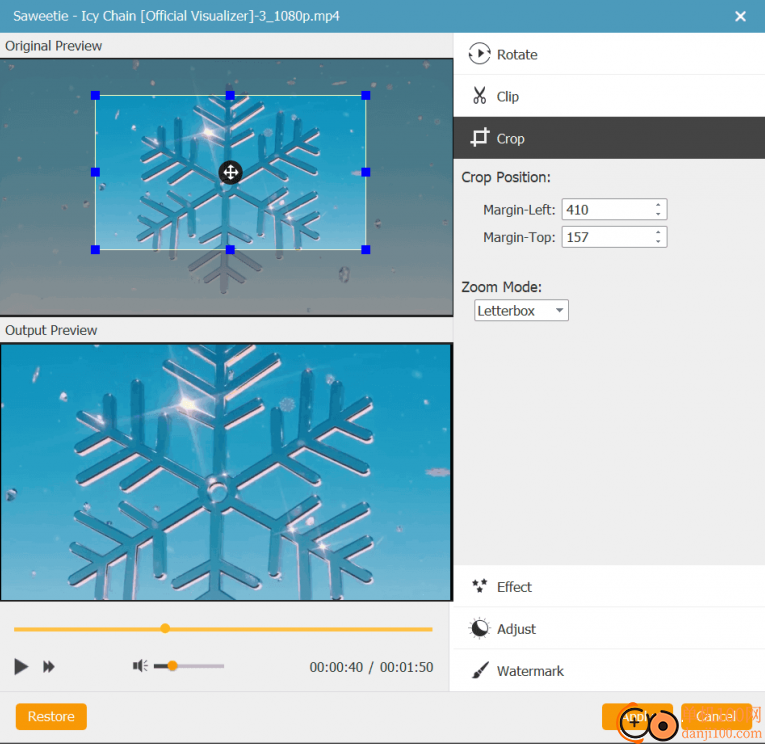Click the Apply button
The height and width of the screenshot is (744, 765).
click(637, 716)
